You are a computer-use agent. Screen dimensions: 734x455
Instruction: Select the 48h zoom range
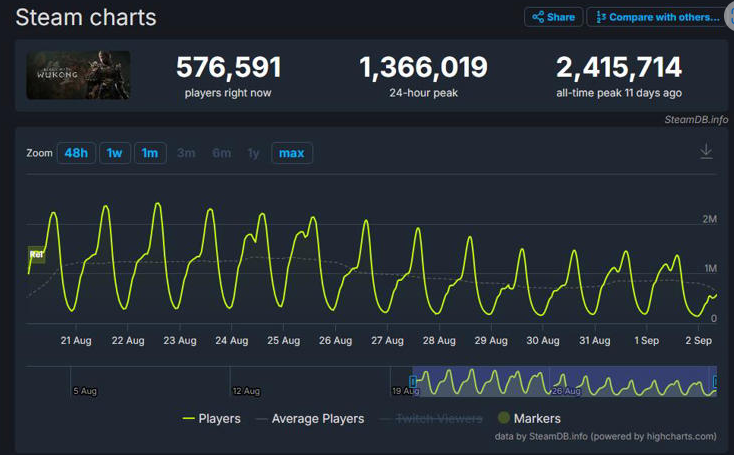(76, 153)
